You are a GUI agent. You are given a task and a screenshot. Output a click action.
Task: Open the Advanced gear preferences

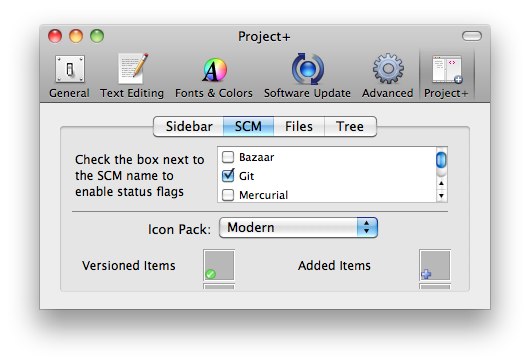(388, 76)
